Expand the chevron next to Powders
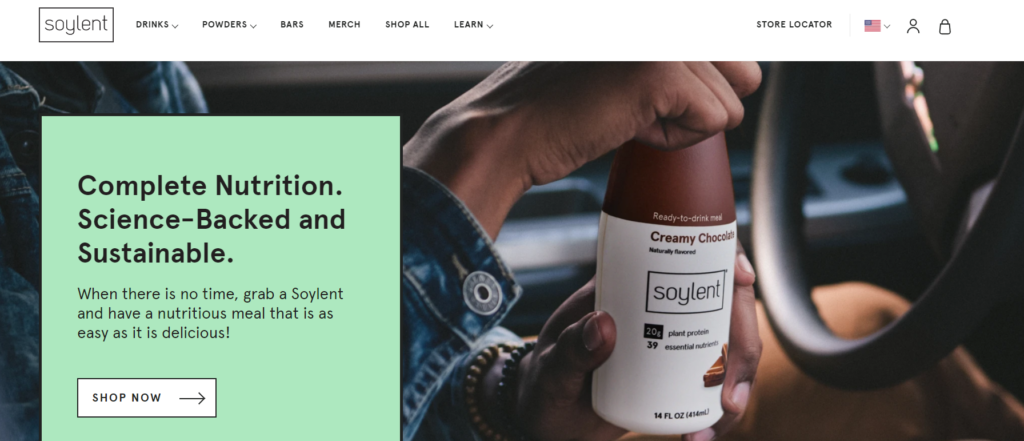The height and width of the screenshot is (441, 1024). point(253,26)
